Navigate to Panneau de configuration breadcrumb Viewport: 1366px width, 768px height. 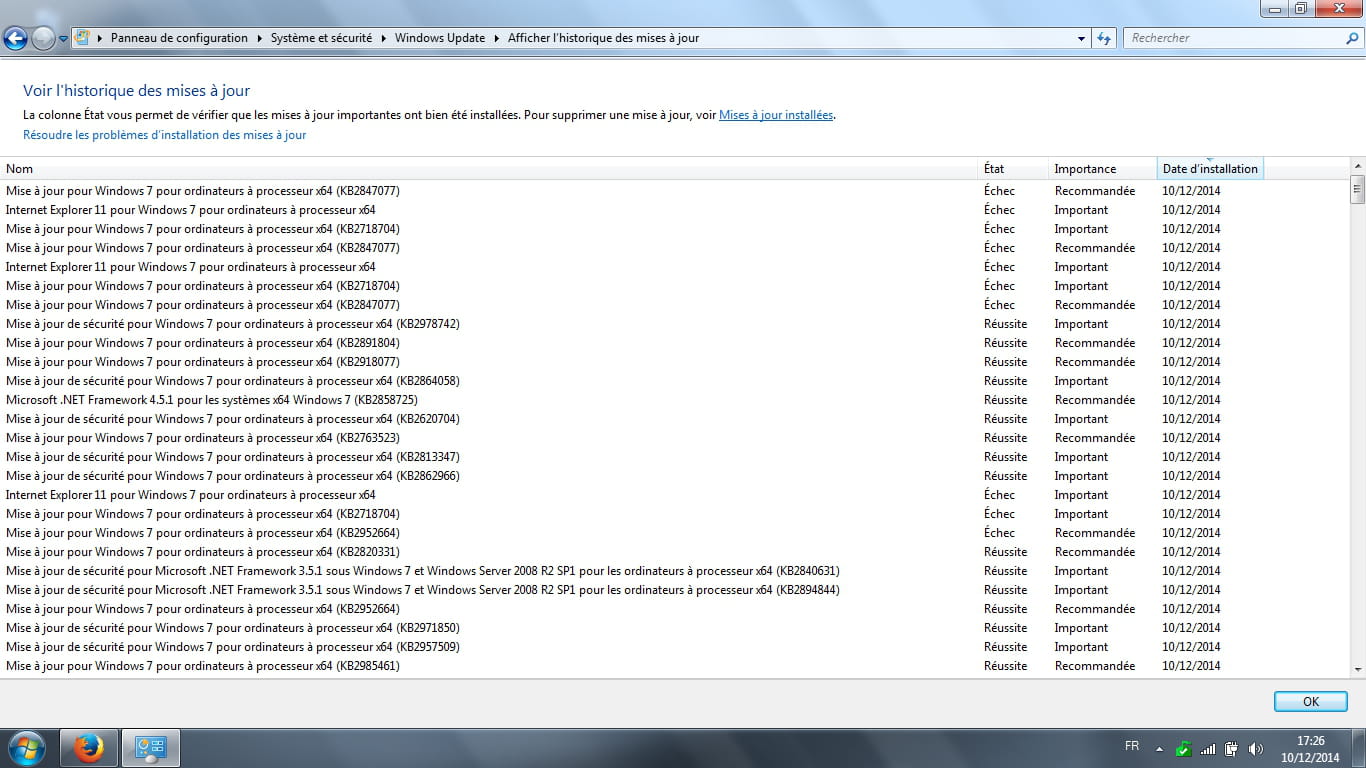click(x=179, y=38)
